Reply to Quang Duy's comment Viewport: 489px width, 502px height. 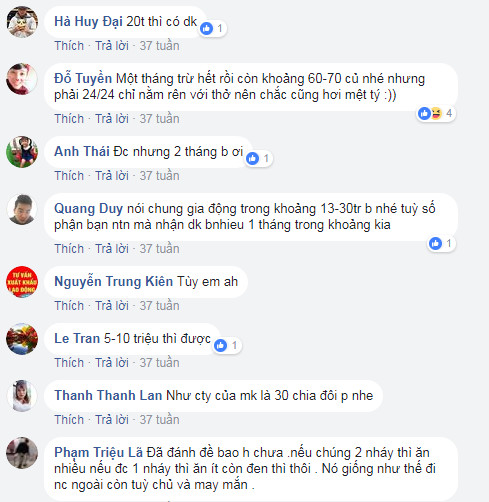(112, 249)
